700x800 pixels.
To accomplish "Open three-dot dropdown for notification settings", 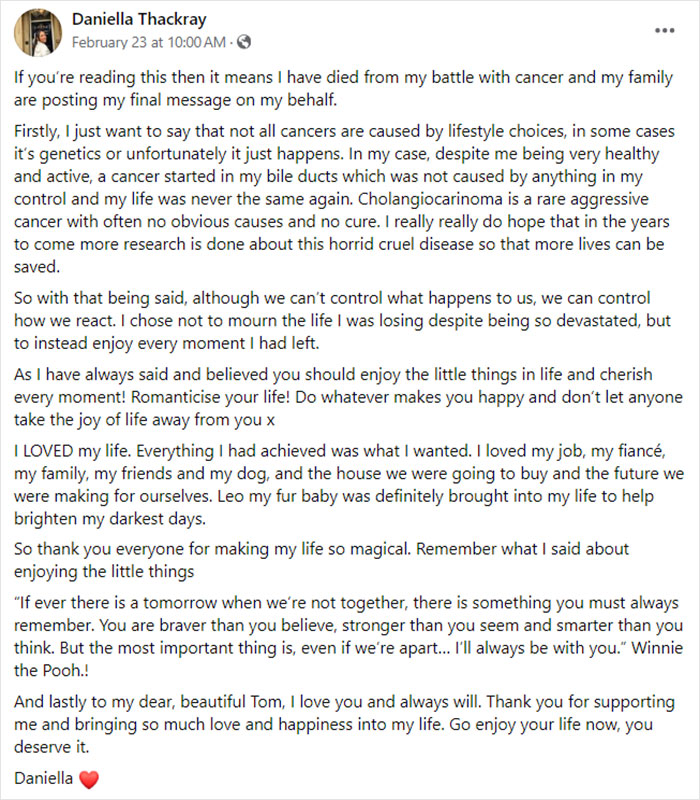I will 665,31.
